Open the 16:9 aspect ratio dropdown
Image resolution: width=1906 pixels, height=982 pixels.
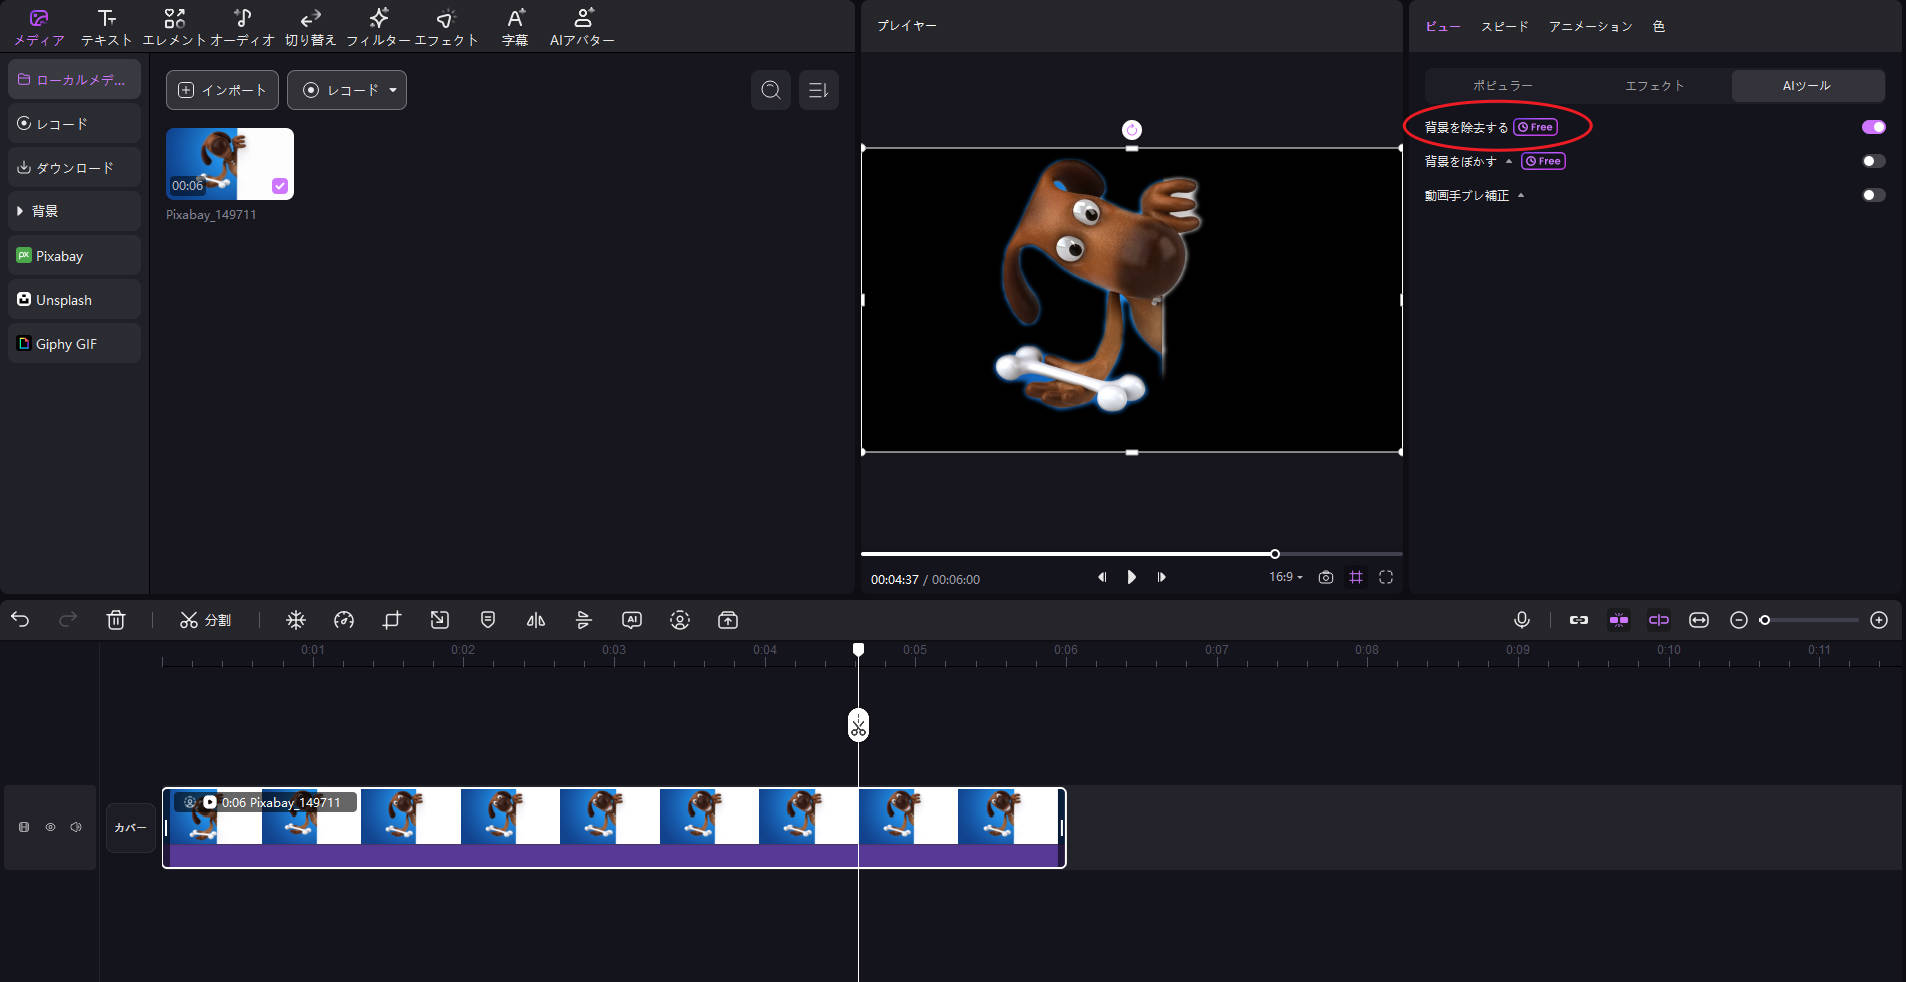[1286, 577]
